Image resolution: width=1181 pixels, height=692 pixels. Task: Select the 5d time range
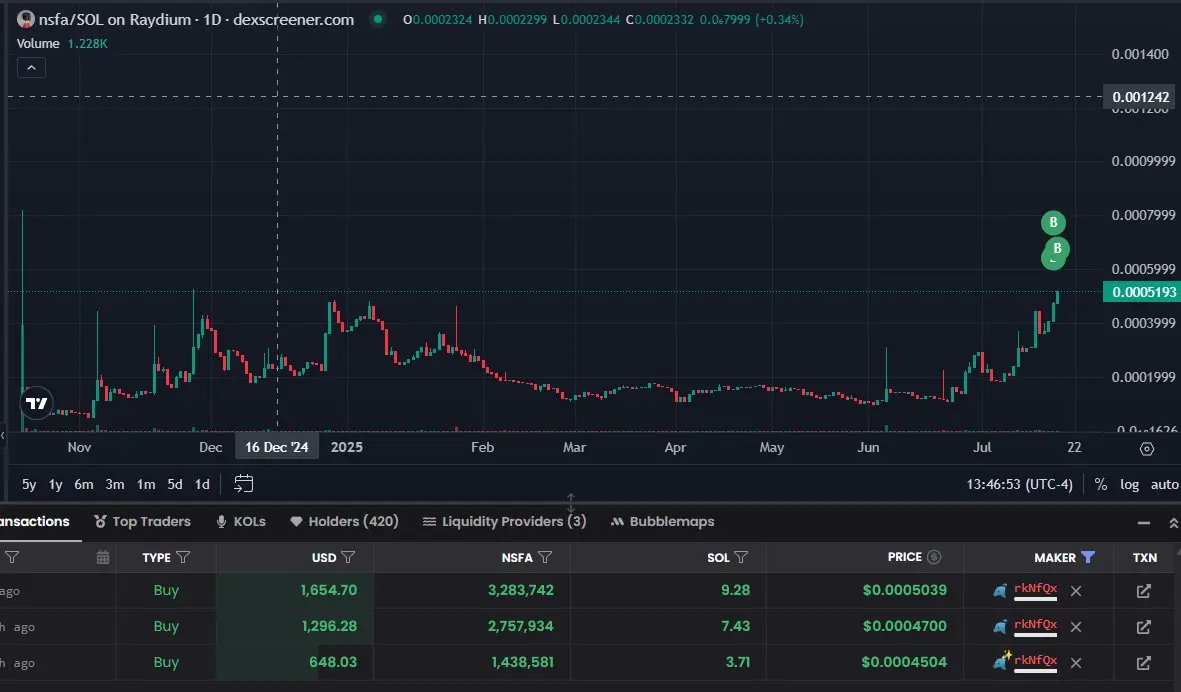pos(175,484)
